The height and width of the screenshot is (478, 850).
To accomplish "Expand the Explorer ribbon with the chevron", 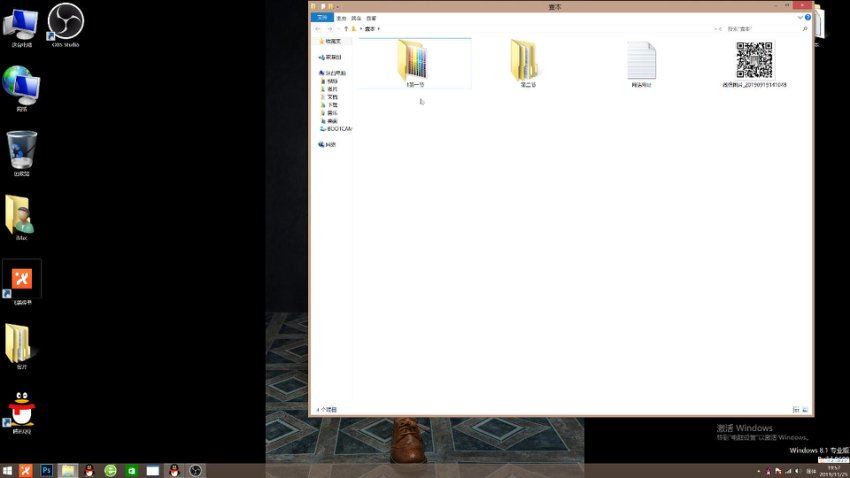I will [800, 17].
